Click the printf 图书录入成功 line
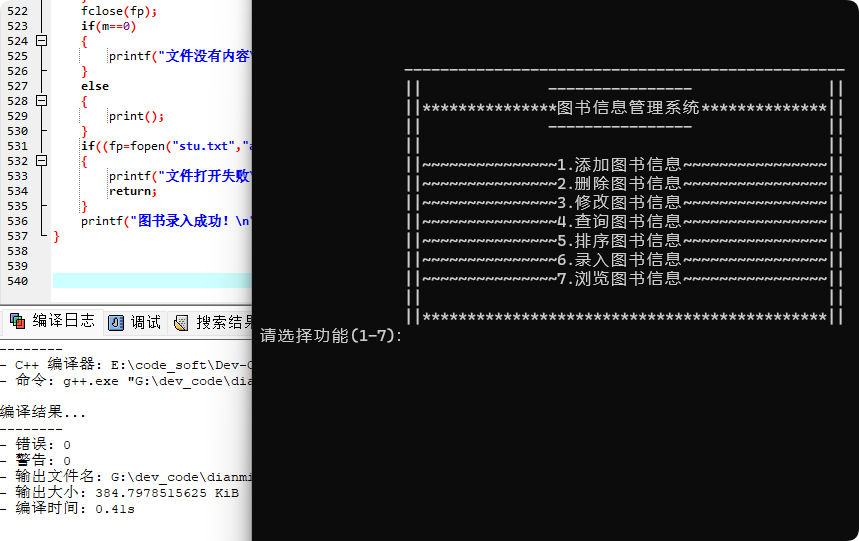This screenshot has height=541, width=859. 166,221
